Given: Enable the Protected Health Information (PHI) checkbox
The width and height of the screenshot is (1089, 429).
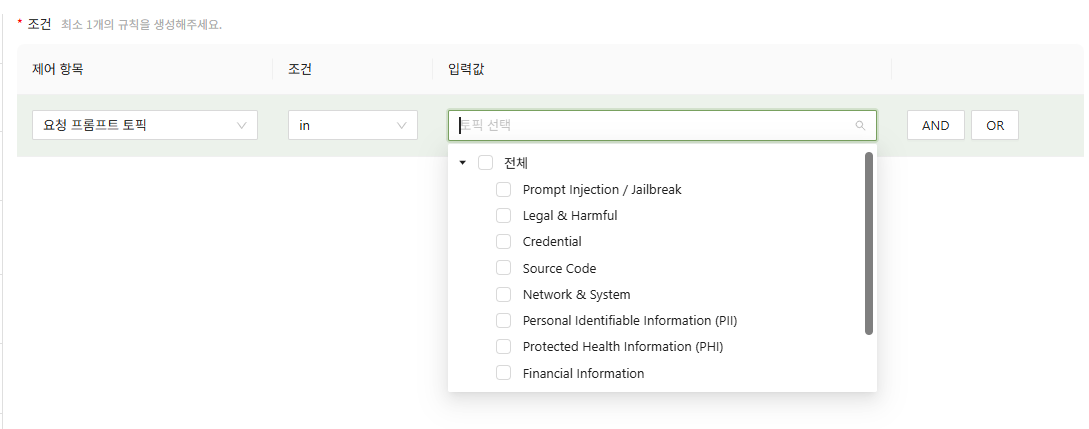Looking at the screenshot, I should pos(504,347).
